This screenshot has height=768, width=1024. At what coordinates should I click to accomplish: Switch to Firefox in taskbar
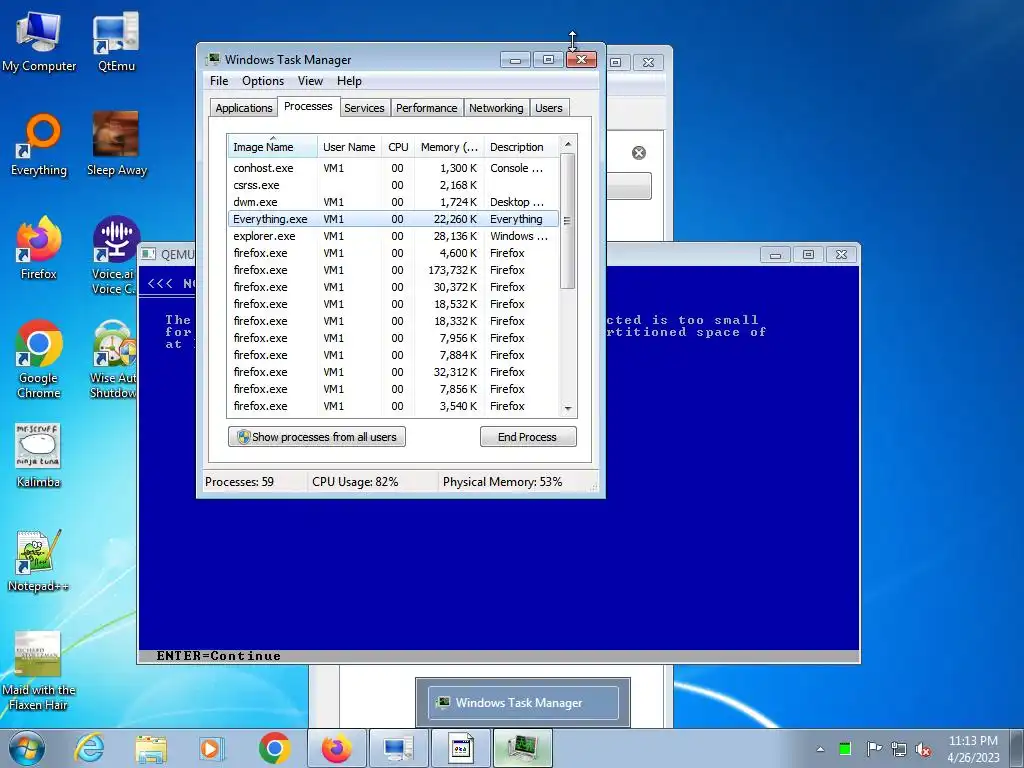point(336,748)
